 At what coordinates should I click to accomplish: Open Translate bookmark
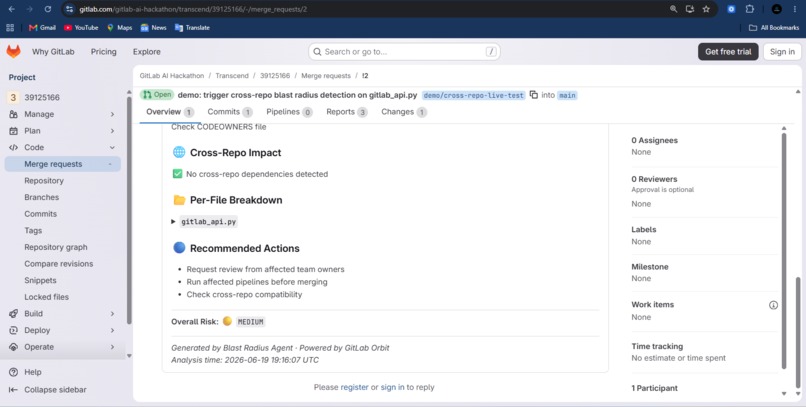(192, 28)
